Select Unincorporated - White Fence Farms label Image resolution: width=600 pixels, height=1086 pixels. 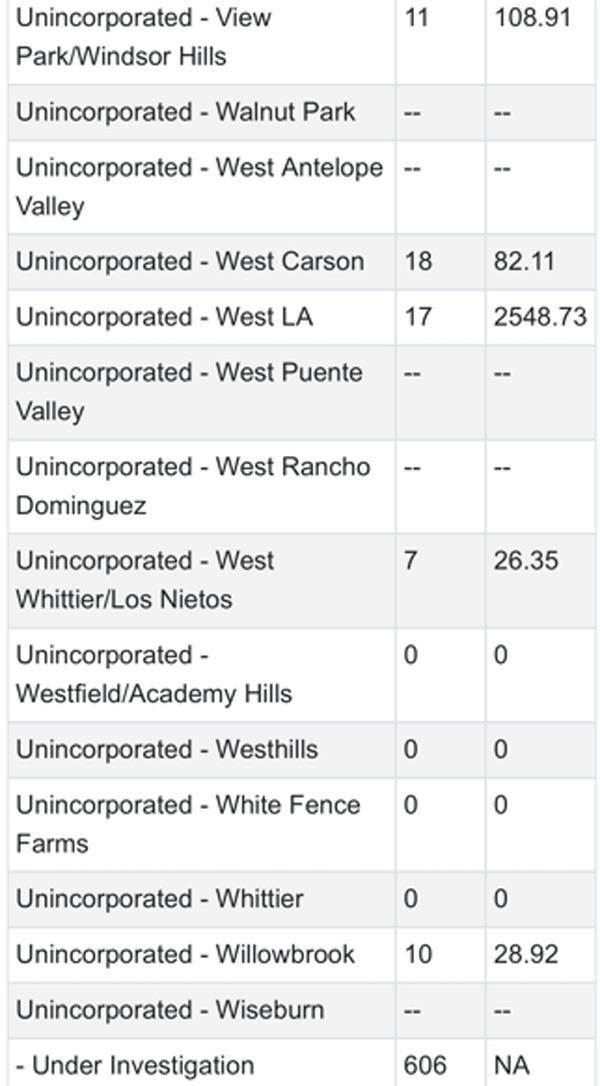point(188,824)
